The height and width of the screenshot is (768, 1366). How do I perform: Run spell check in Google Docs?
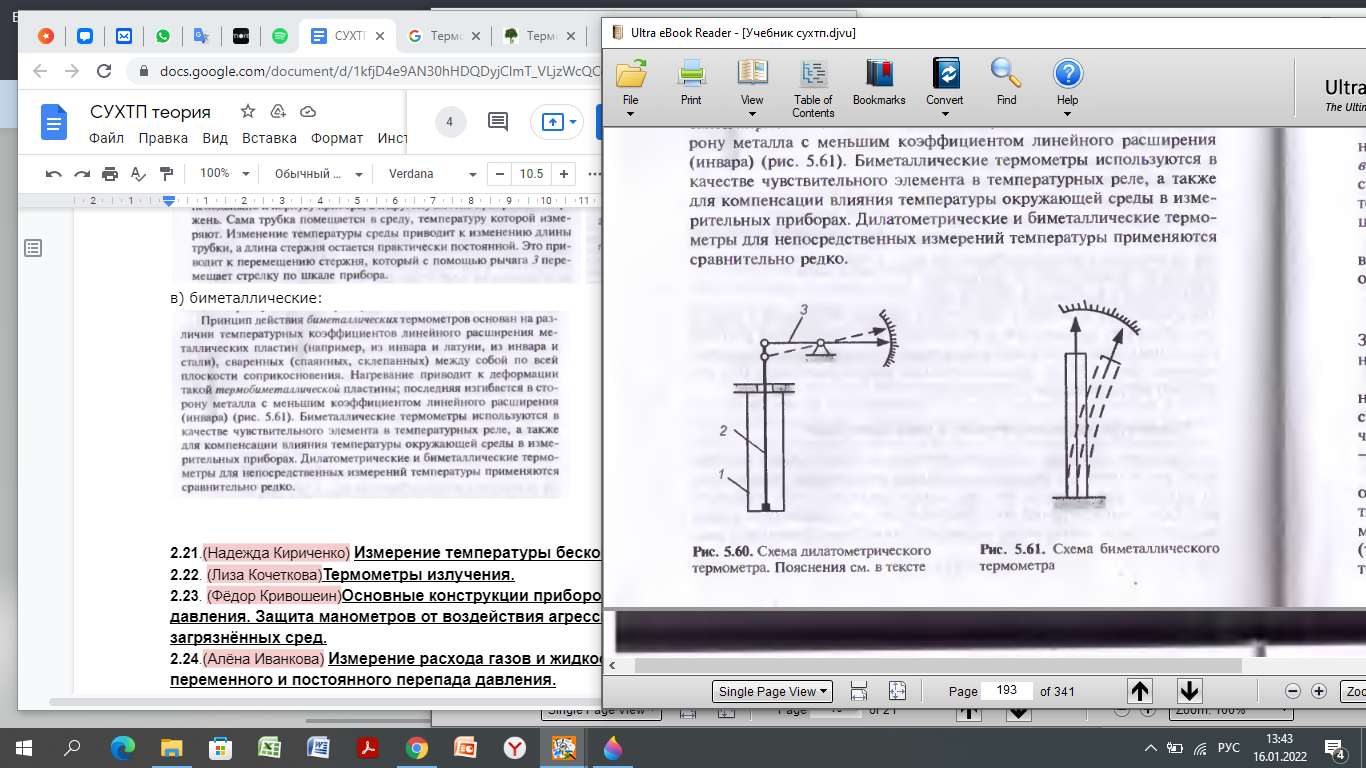(x=139, y=174)
